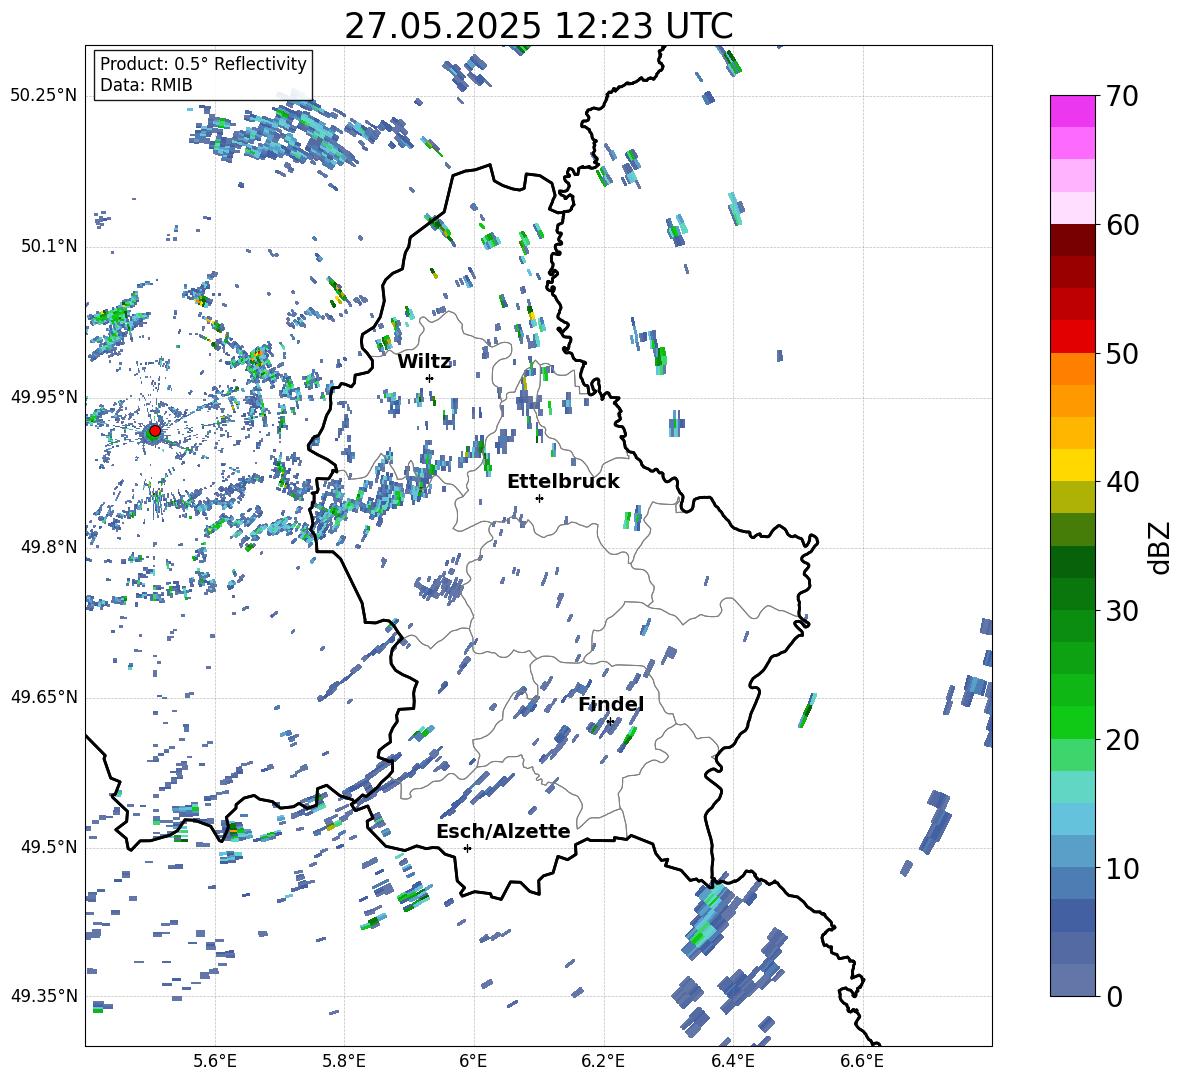Viewport: 1184px width, 1081px height.
Task: Click the '5.8°E' longitude label
Action: click(344, 1061)
